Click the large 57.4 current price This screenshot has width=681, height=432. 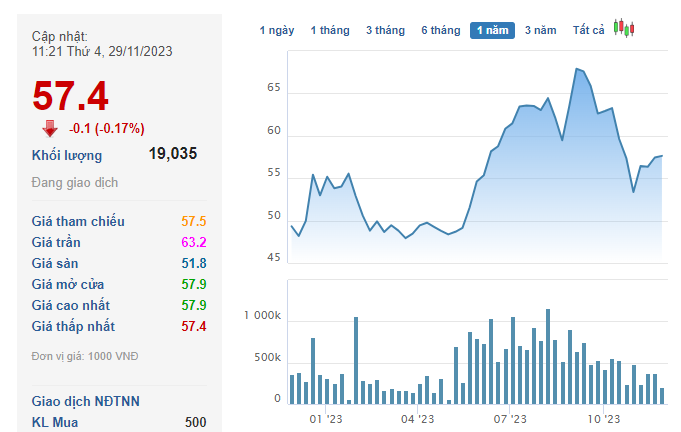tap(70, 97)
